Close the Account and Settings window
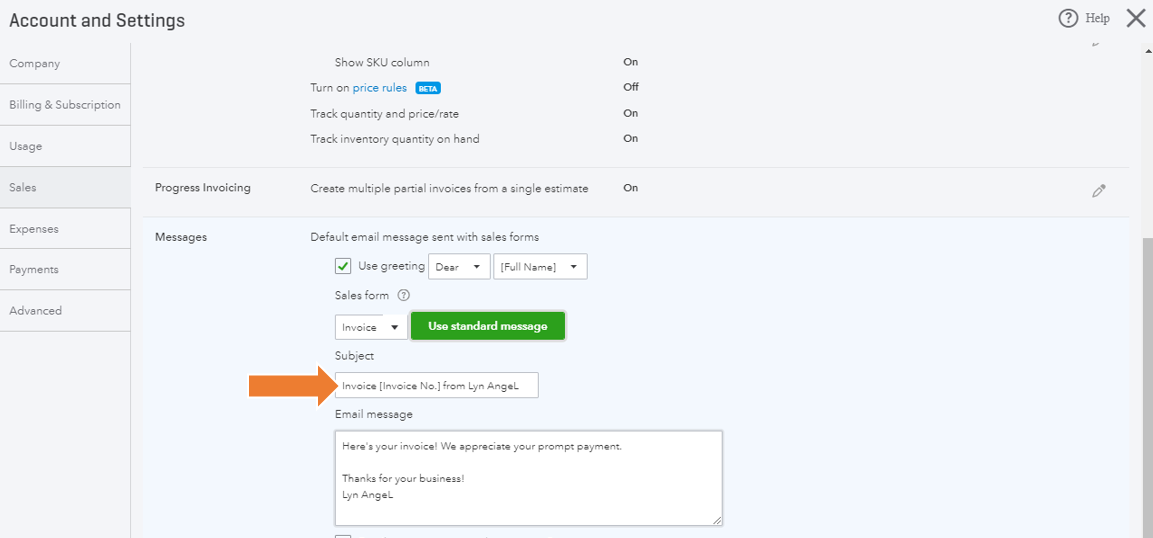1153x538 pixels. [x=1135, y=18]
